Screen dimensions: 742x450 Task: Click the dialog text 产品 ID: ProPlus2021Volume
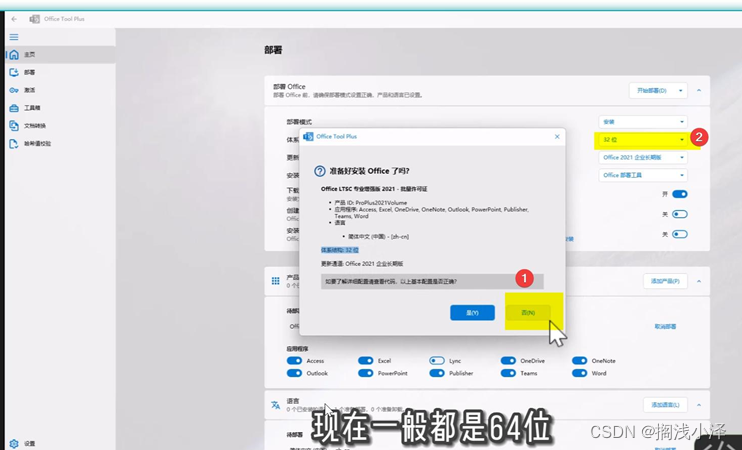pos(371,203)
